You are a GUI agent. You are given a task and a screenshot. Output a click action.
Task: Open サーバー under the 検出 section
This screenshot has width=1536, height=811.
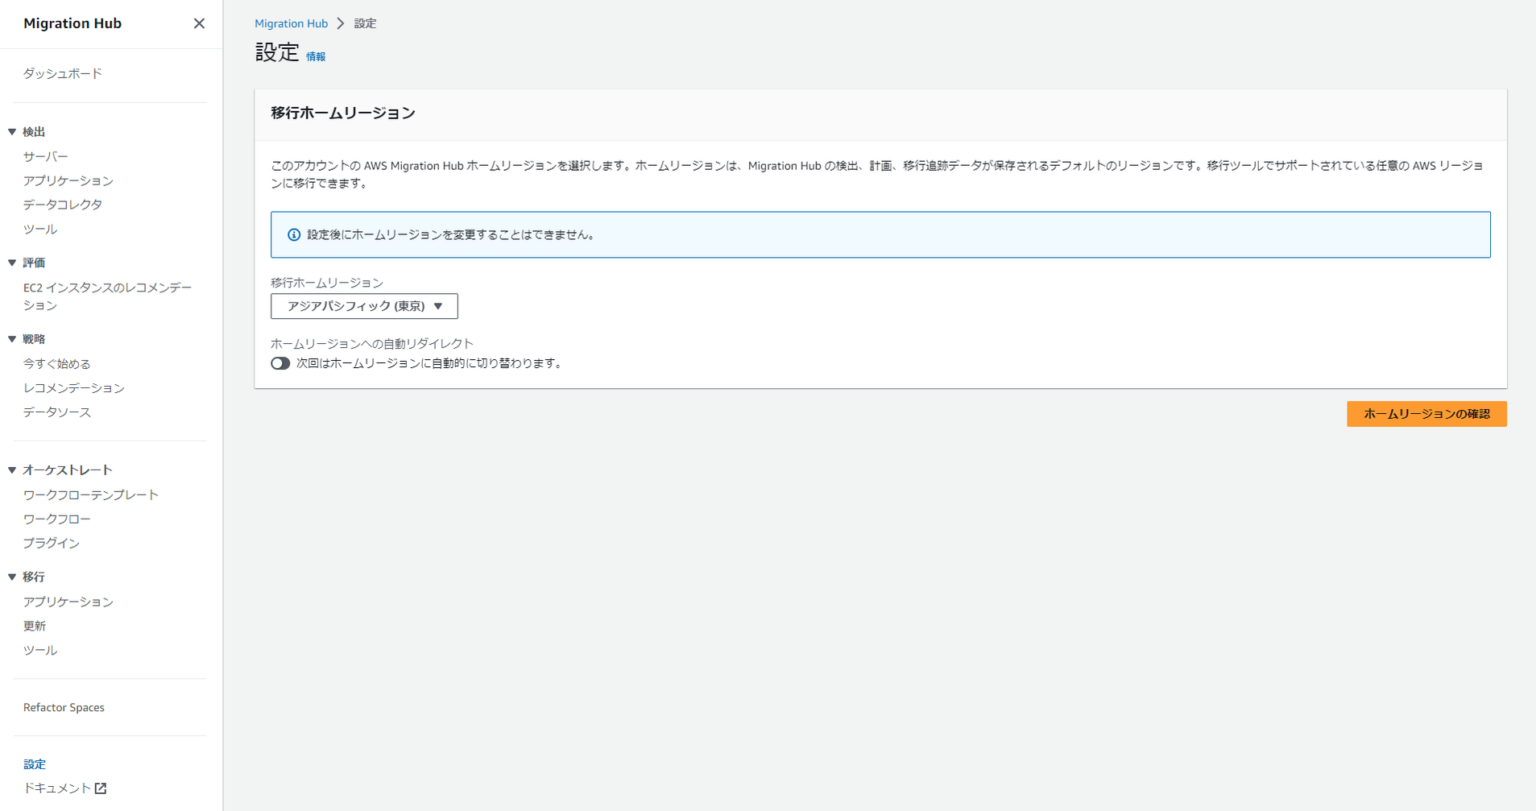(42, 156)
